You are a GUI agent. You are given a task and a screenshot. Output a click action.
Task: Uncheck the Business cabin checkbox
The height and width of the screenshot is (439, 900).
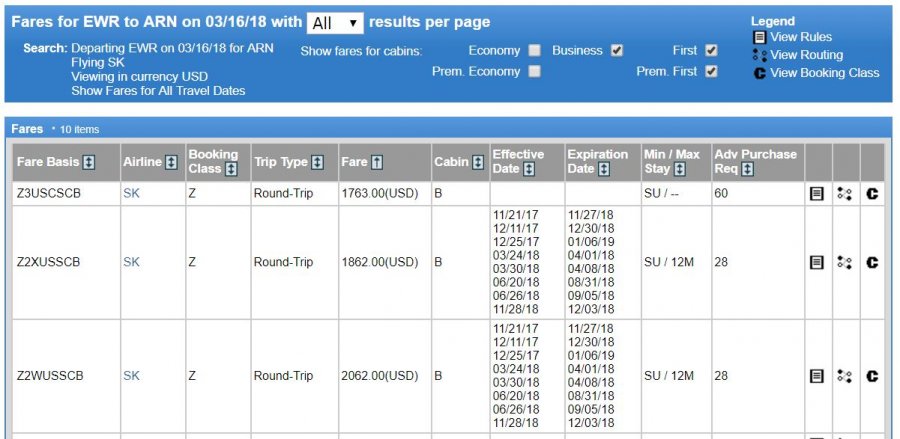pos(617,50)
